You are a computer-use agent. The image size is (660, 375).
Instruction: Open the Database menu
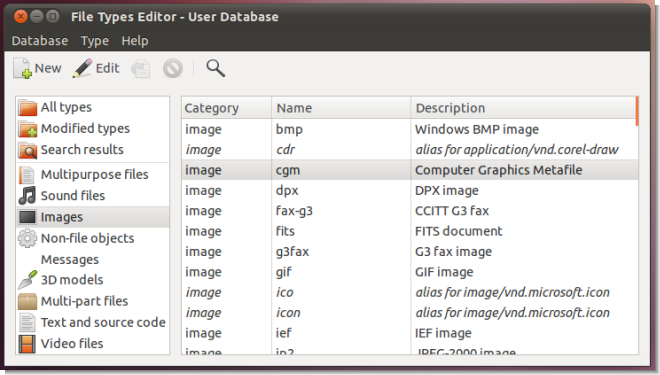tap(40, 41)
